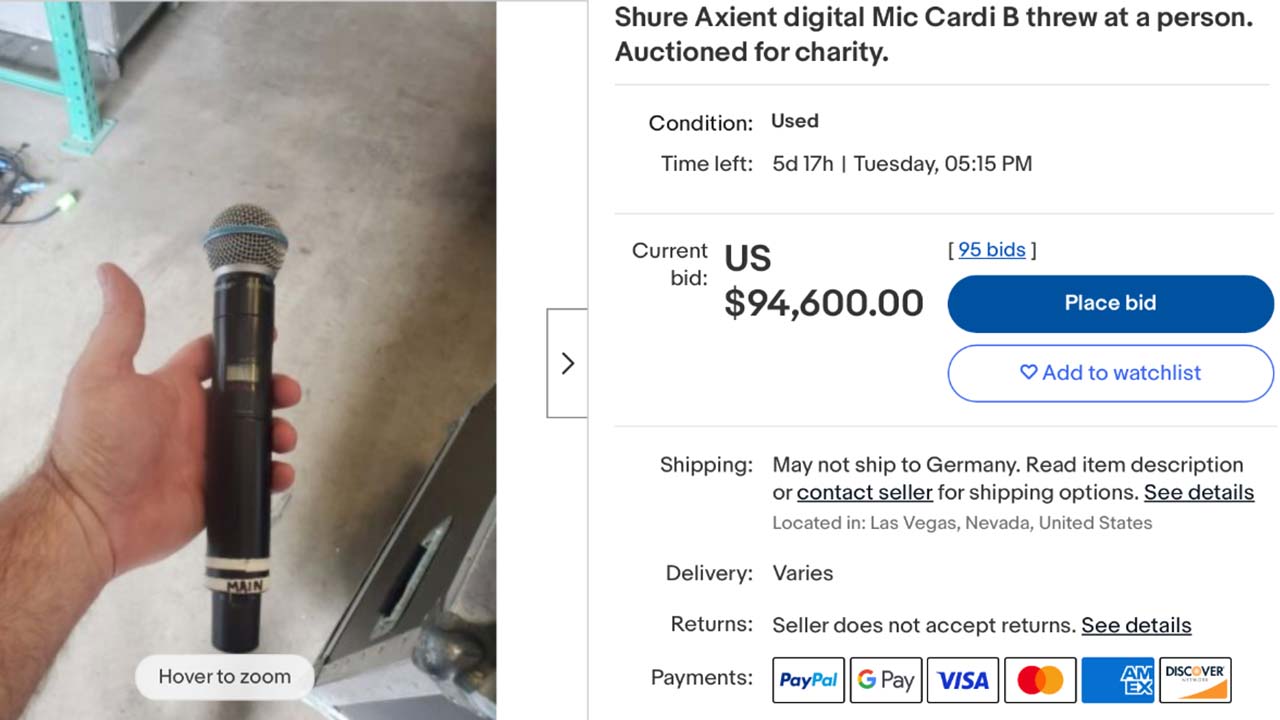Click the Hover to zoom label

[x=224, y=677]
